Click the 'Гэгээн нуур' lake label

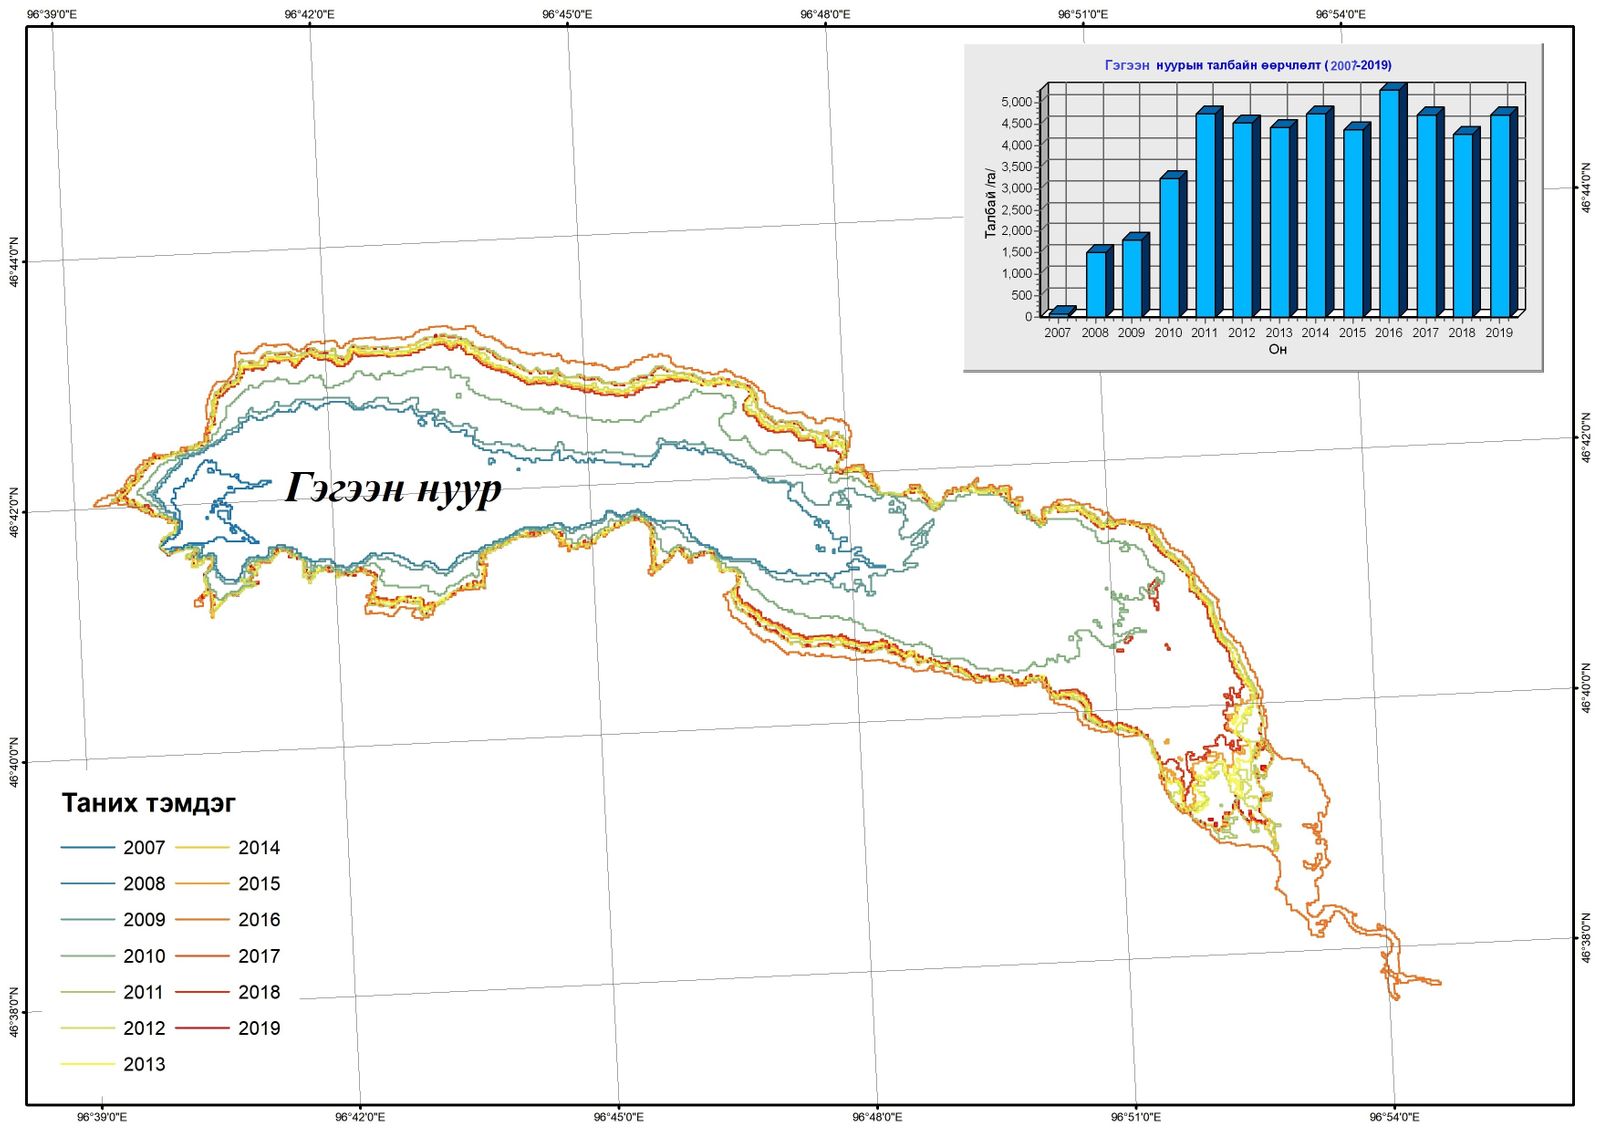click(x=393, y=488)
